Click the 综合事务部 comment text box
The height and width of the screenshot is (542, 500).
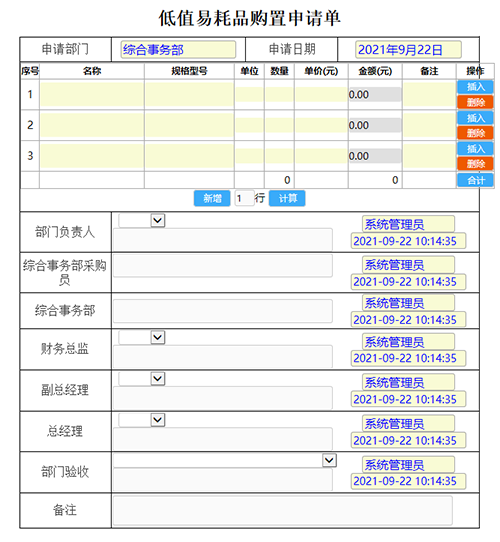223,311
